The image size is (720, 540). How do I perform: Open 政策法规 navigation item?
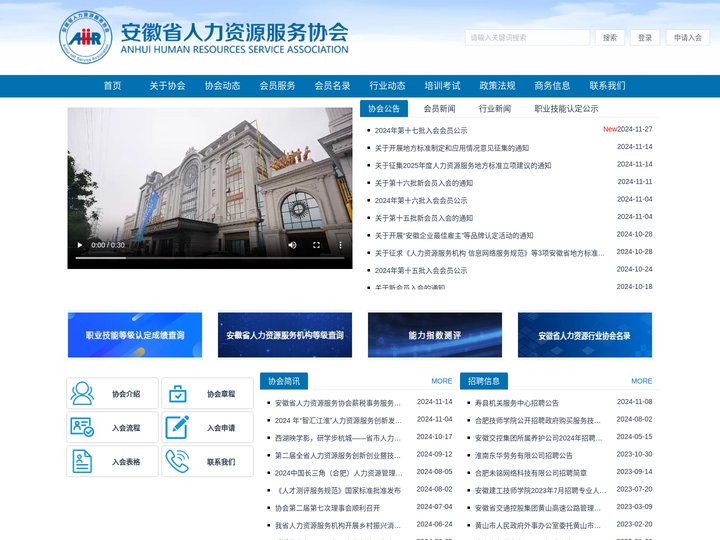[497, 86]
